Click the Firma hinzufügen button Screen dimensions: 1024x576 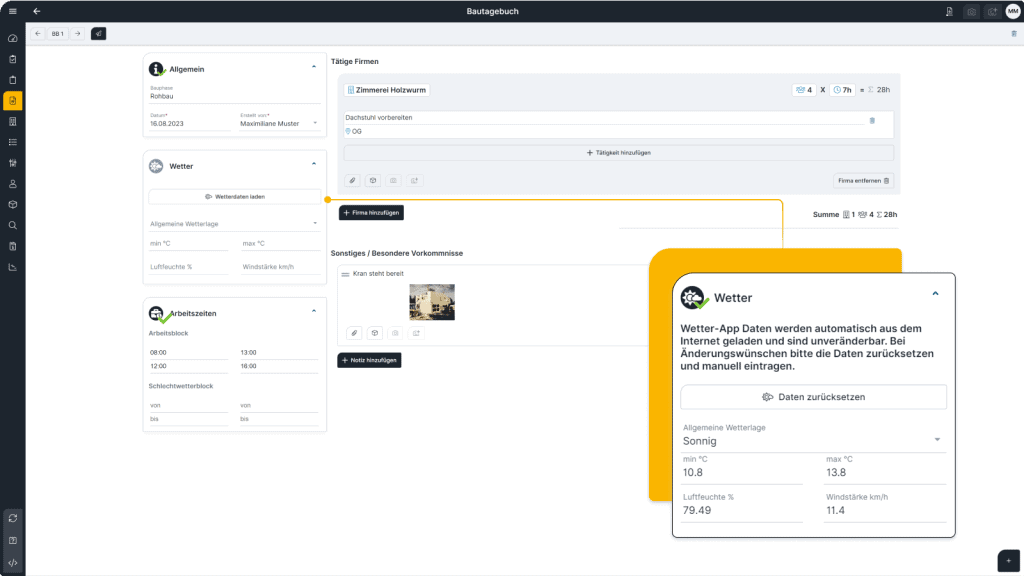pyautogui.click(x=371, y=213)
